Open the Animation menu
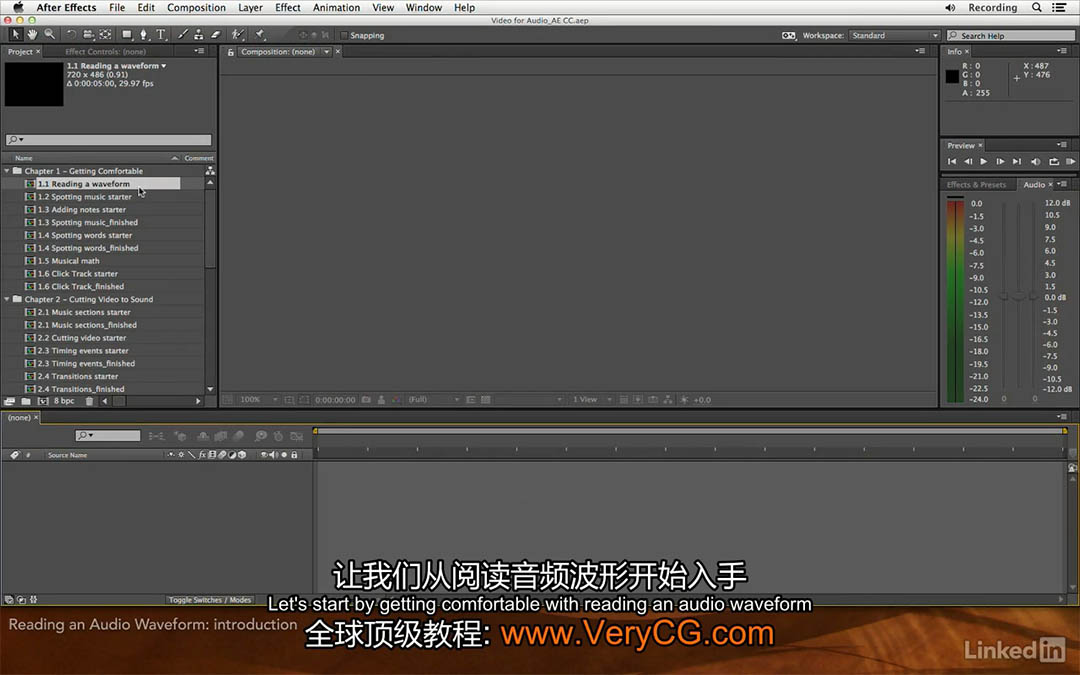This screenshot has width=1080, height=675. coord(336,8)
